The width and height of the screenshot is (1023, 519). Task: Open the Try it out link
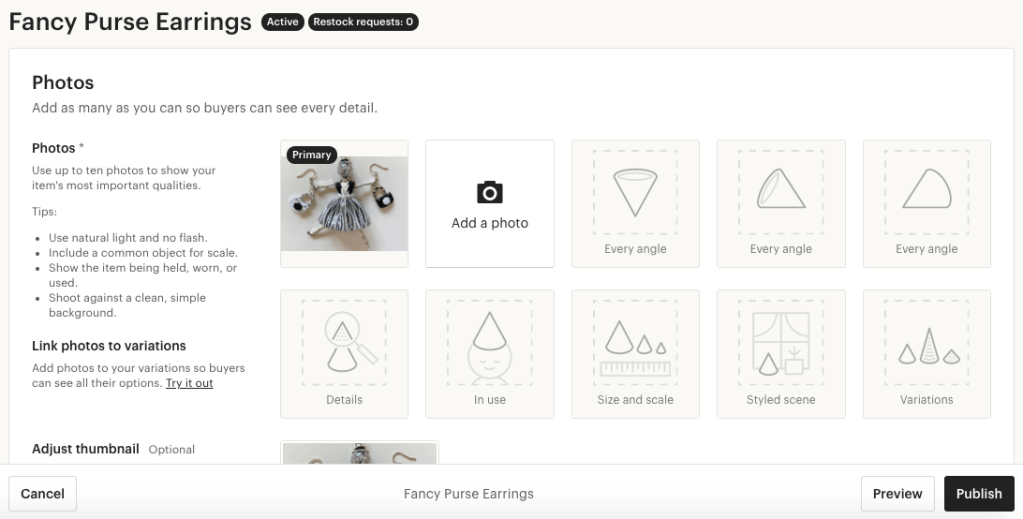(x=189, y=383)
